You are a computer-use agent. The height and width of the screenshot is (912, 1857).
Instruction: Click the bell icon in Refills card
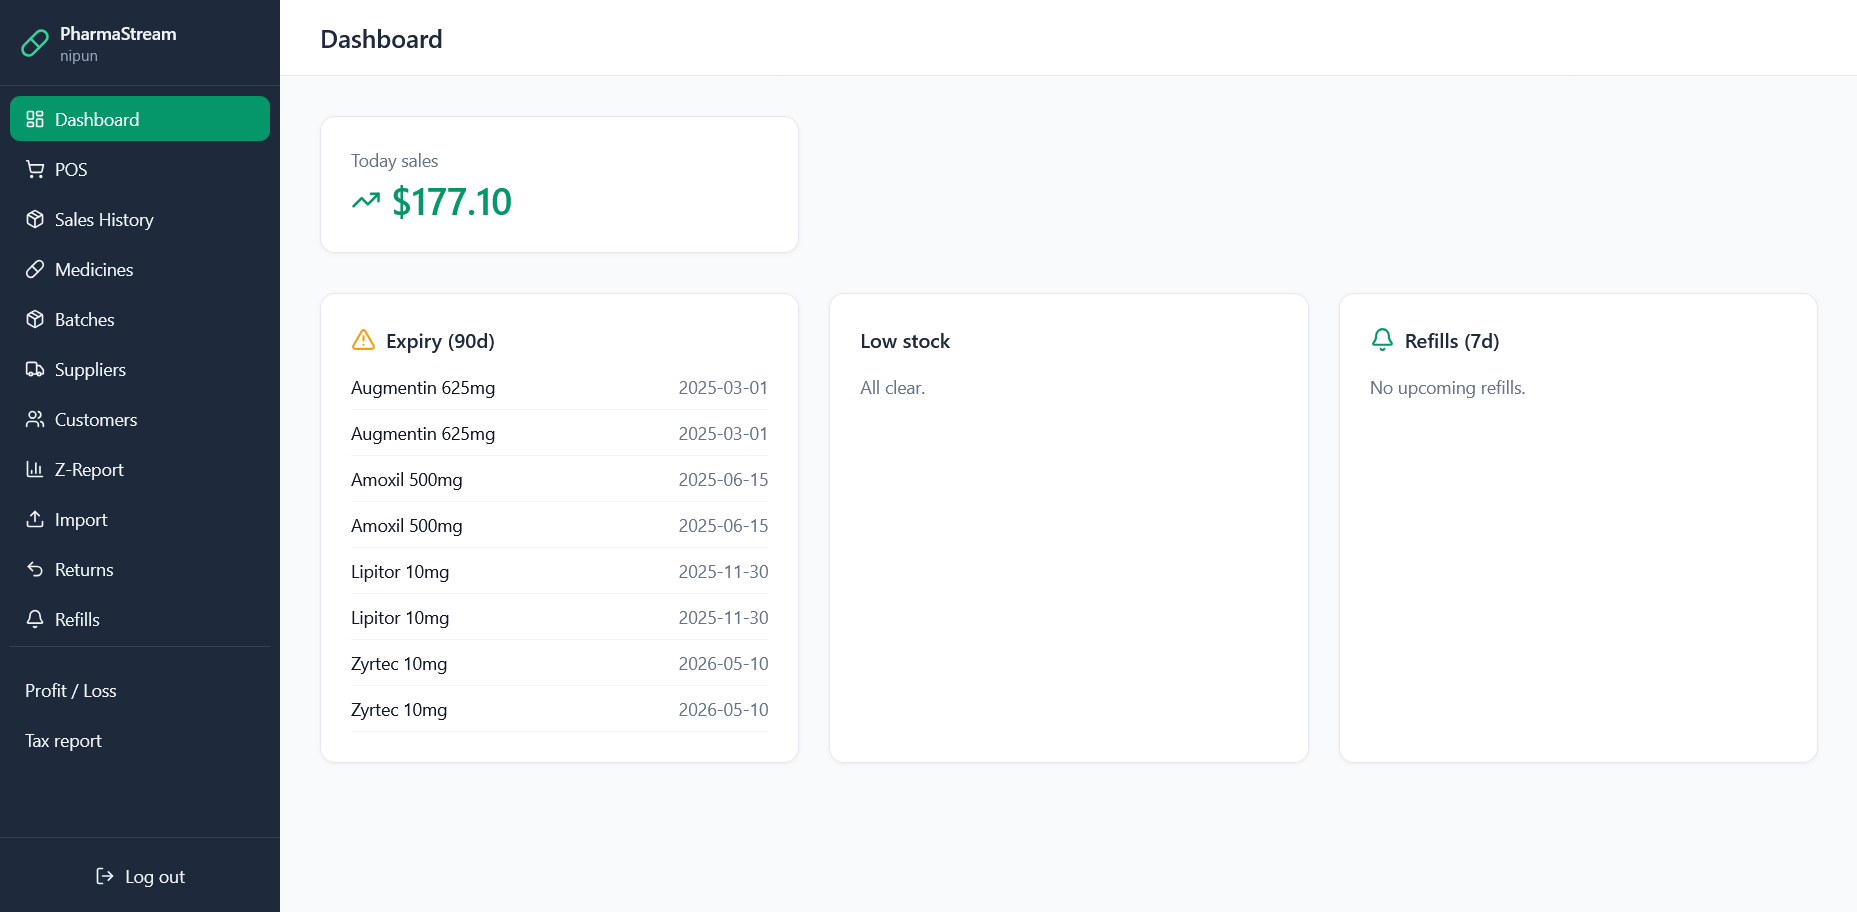pyautogui.click(x=1382, y=341)
